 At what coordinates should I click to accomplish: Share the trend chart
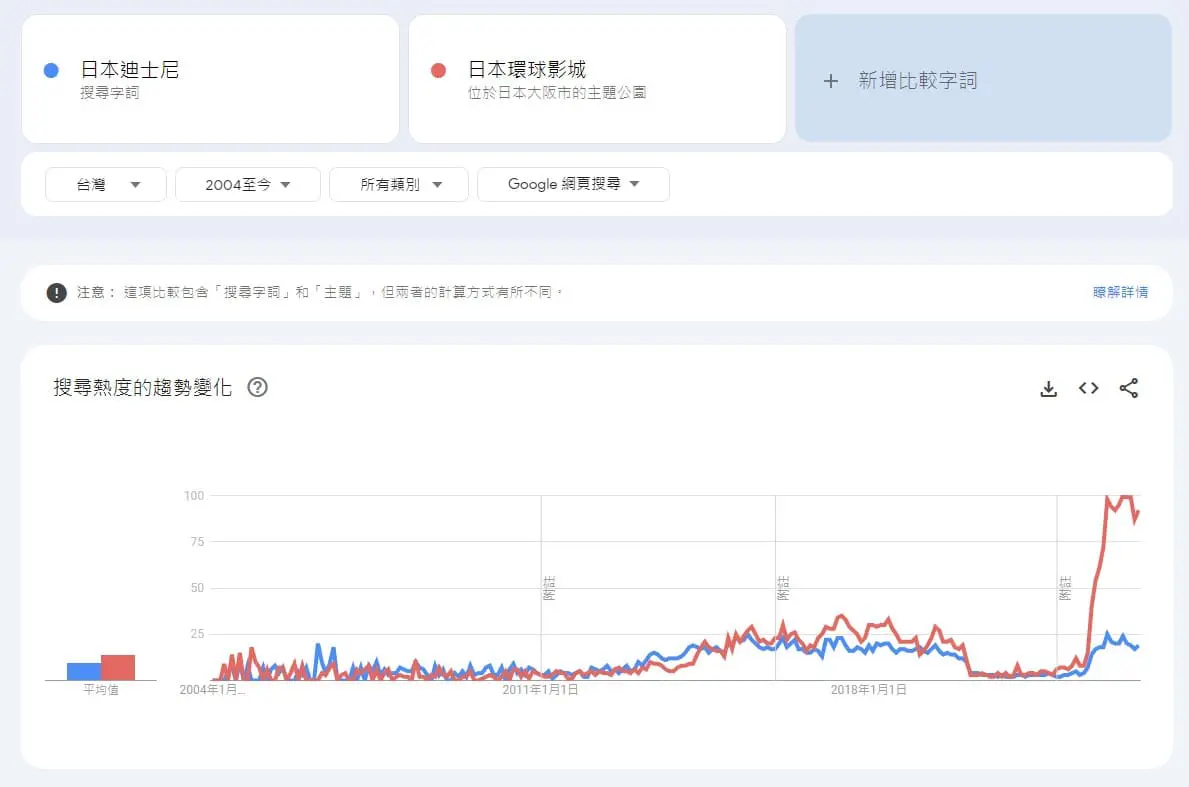pos(1128,388)
